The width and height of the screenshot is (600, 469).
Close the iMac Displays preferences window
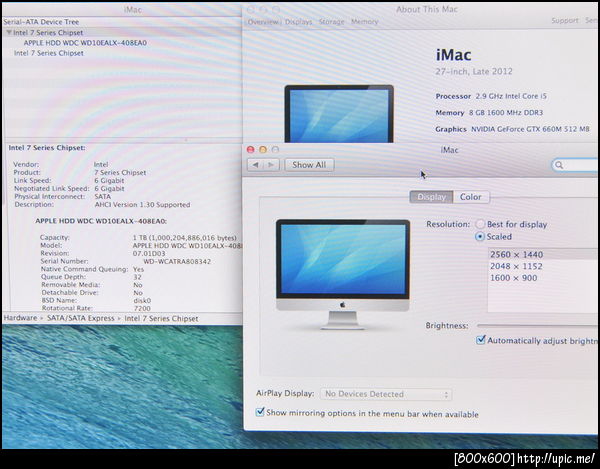point(251,150)
